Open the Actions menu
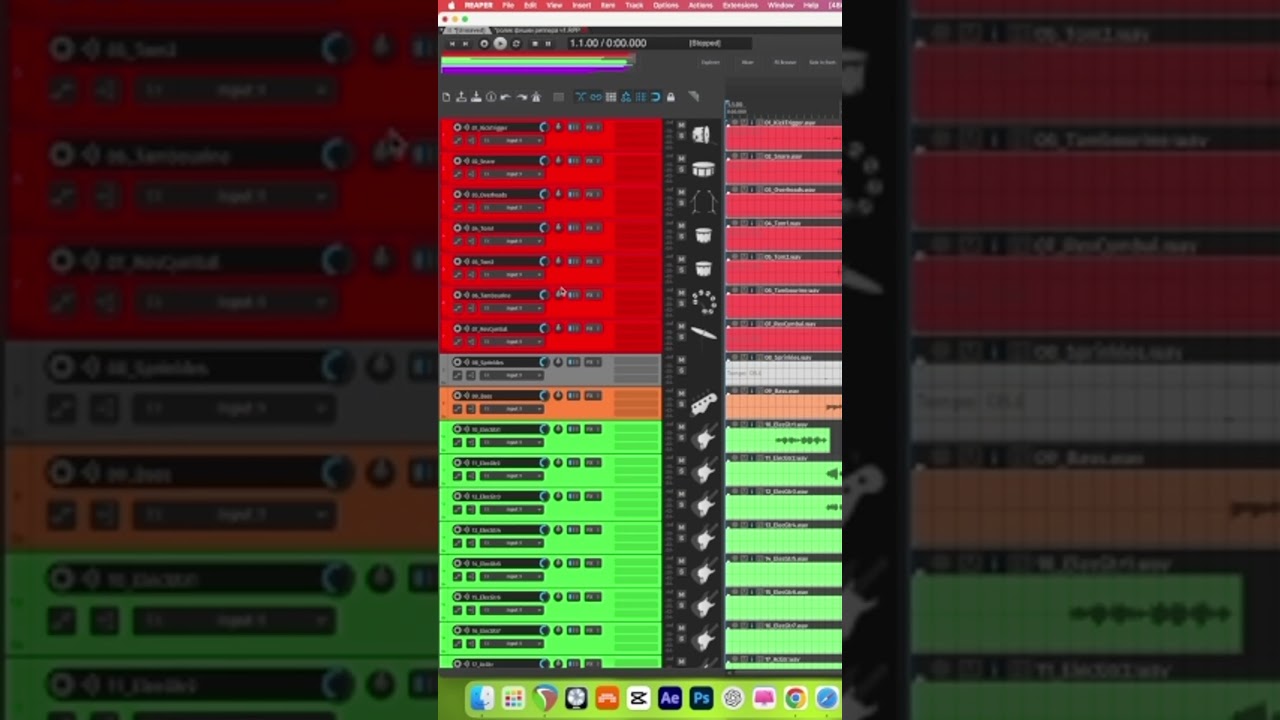 click(701, 5)
